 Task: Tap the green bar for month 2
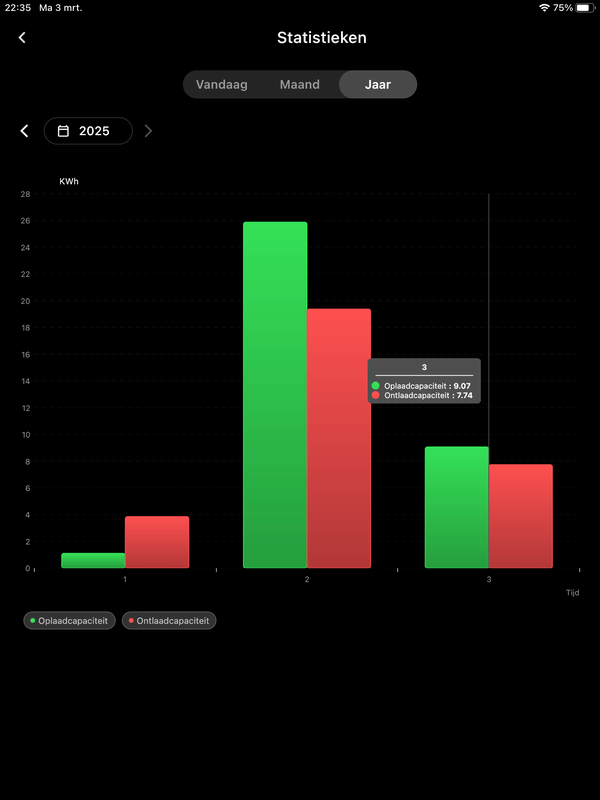tap(275, 395)
